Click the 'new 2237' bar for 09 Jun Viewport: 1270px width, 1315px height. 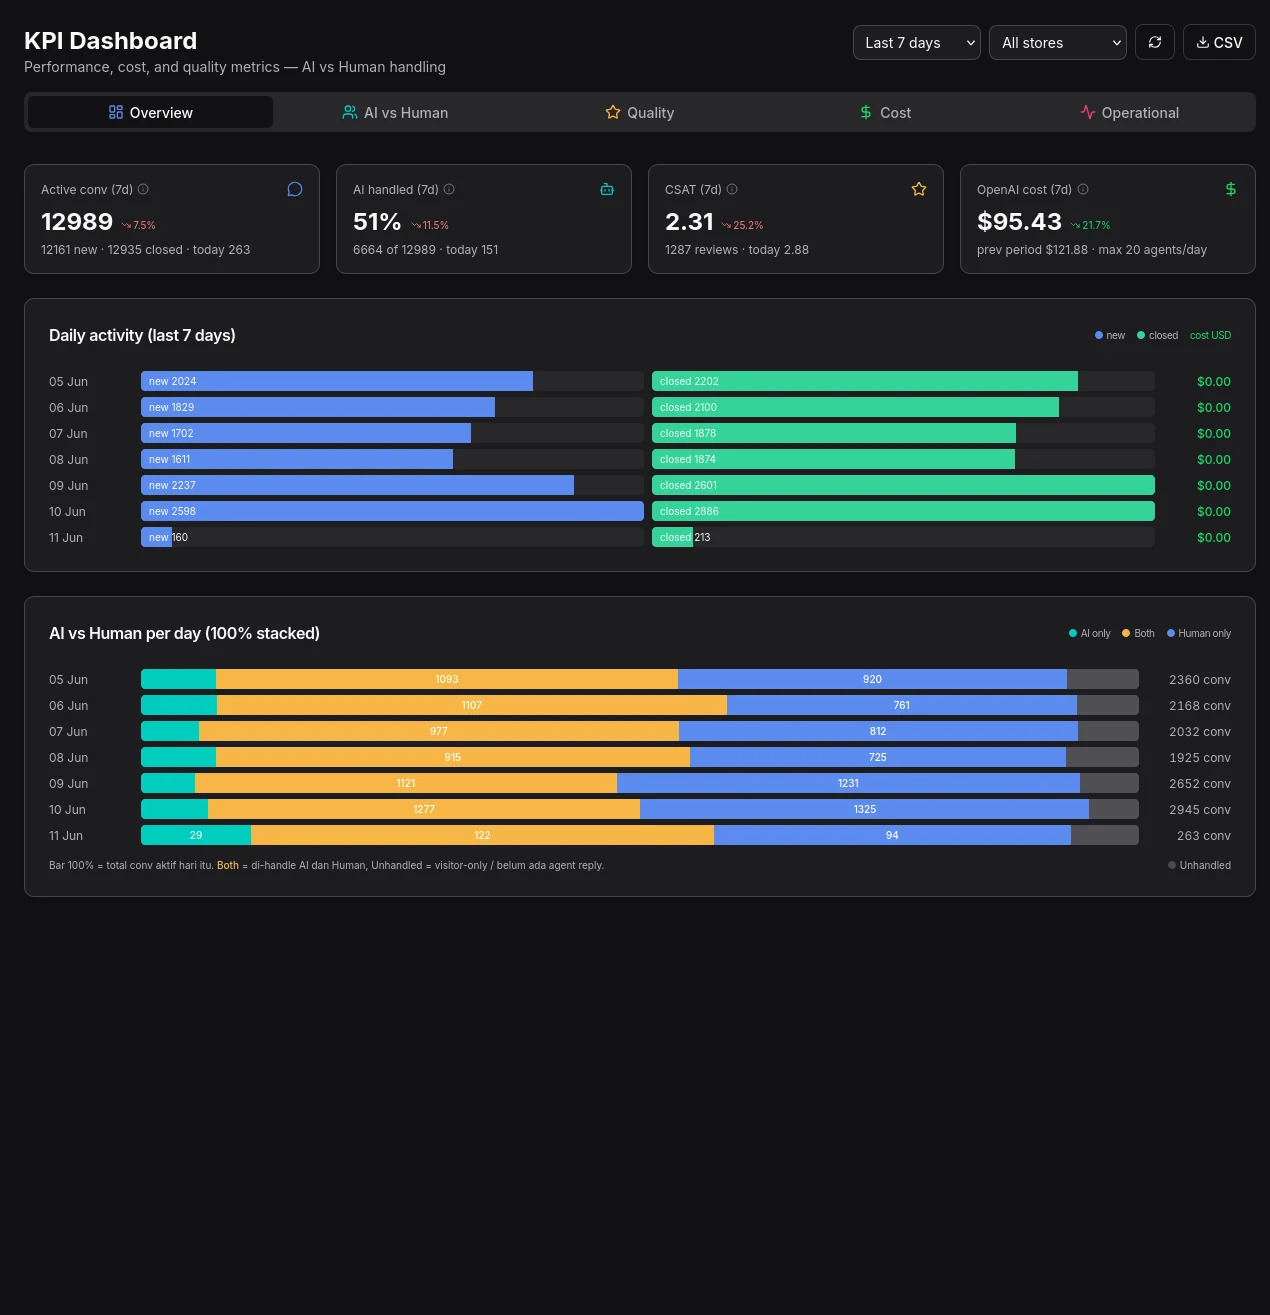[357, 485]
